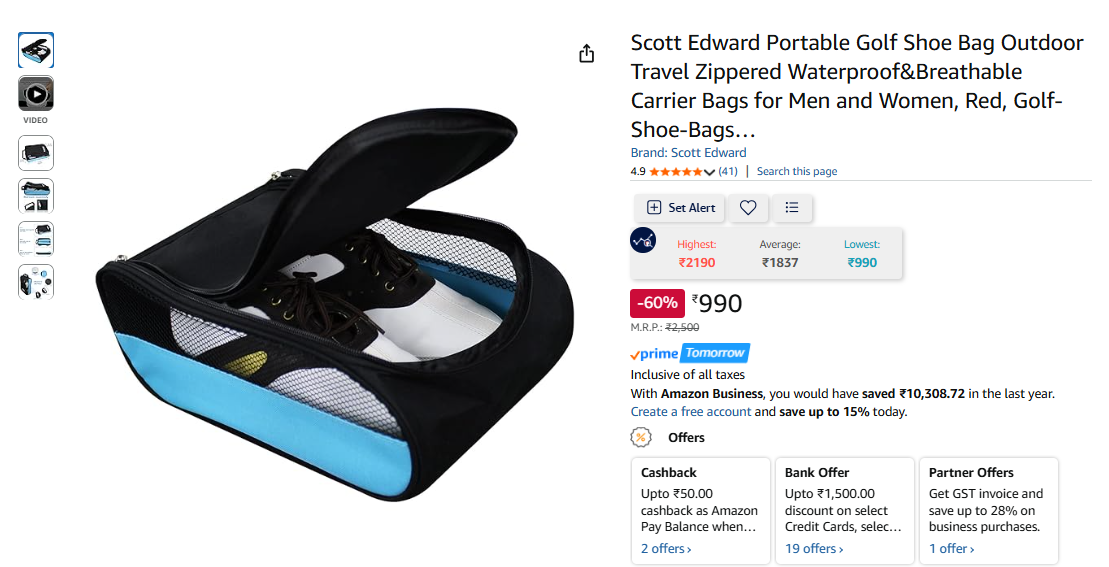Expand the star ratings dropdown chevron

point(709,172)
